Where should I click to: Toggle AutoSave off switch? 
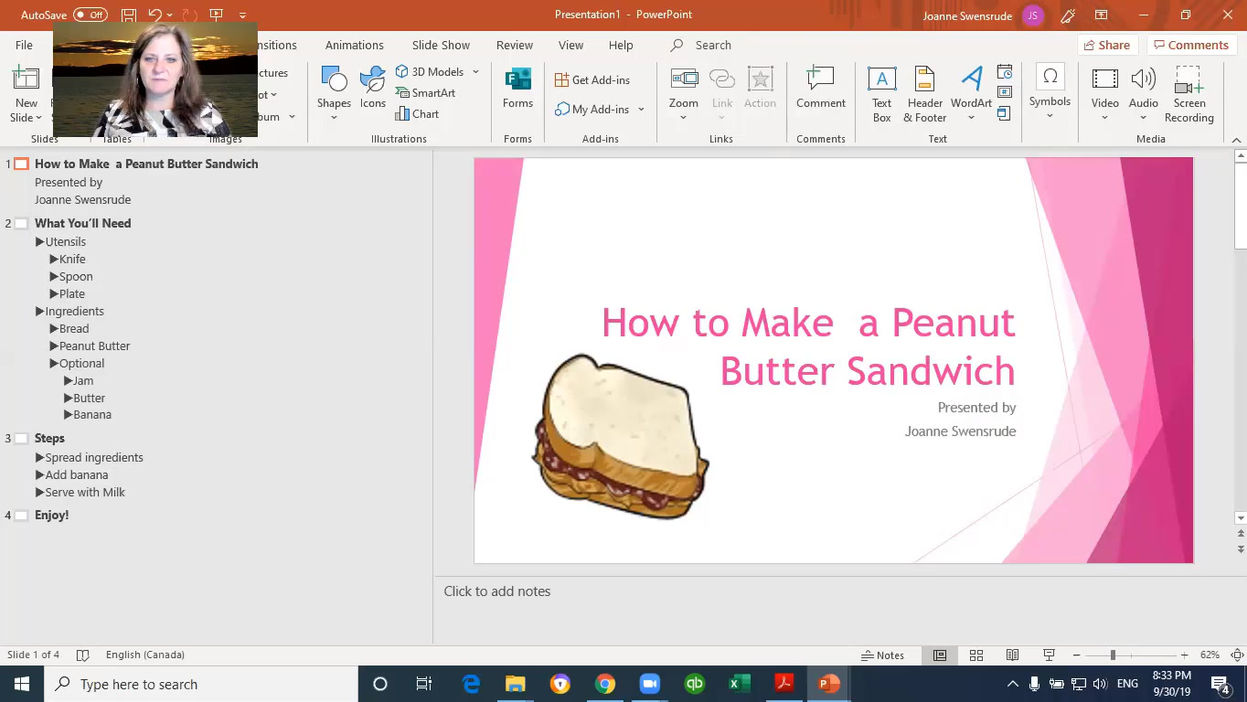point(90,15)
